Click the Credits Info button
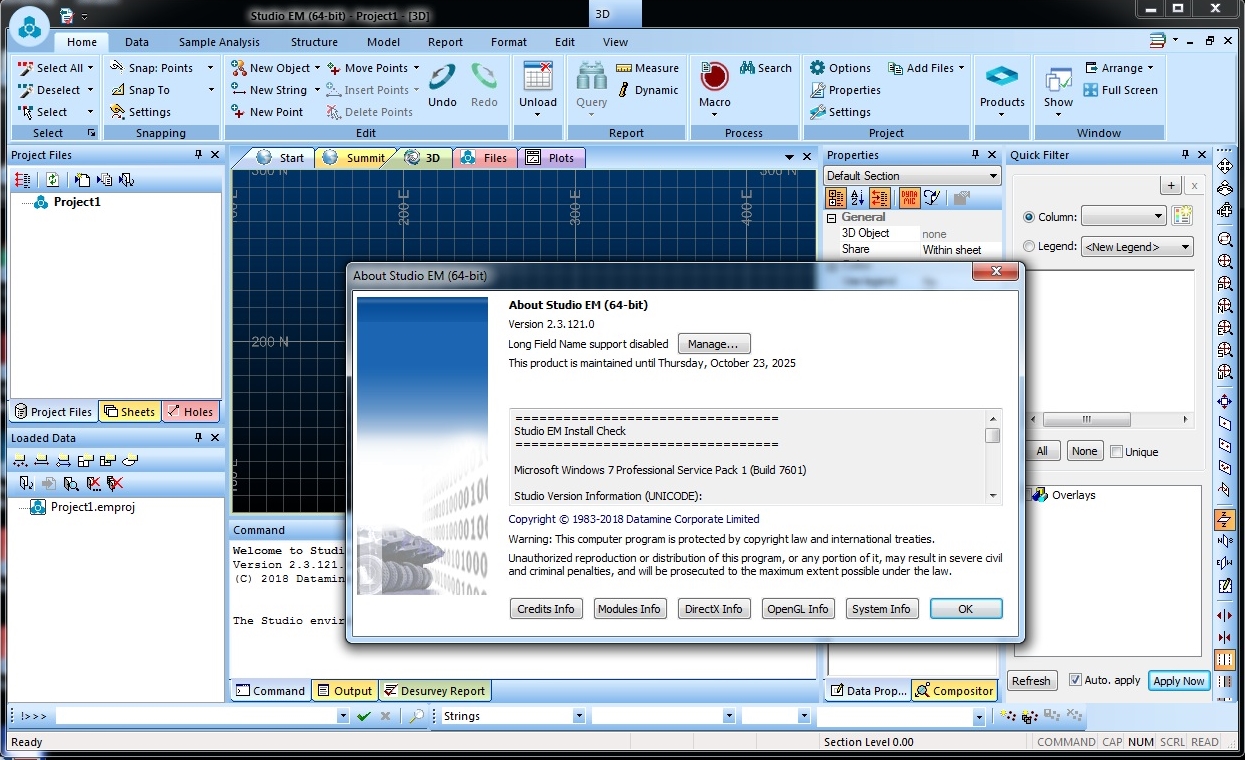The image size is (1245, 760). [546, 609]
